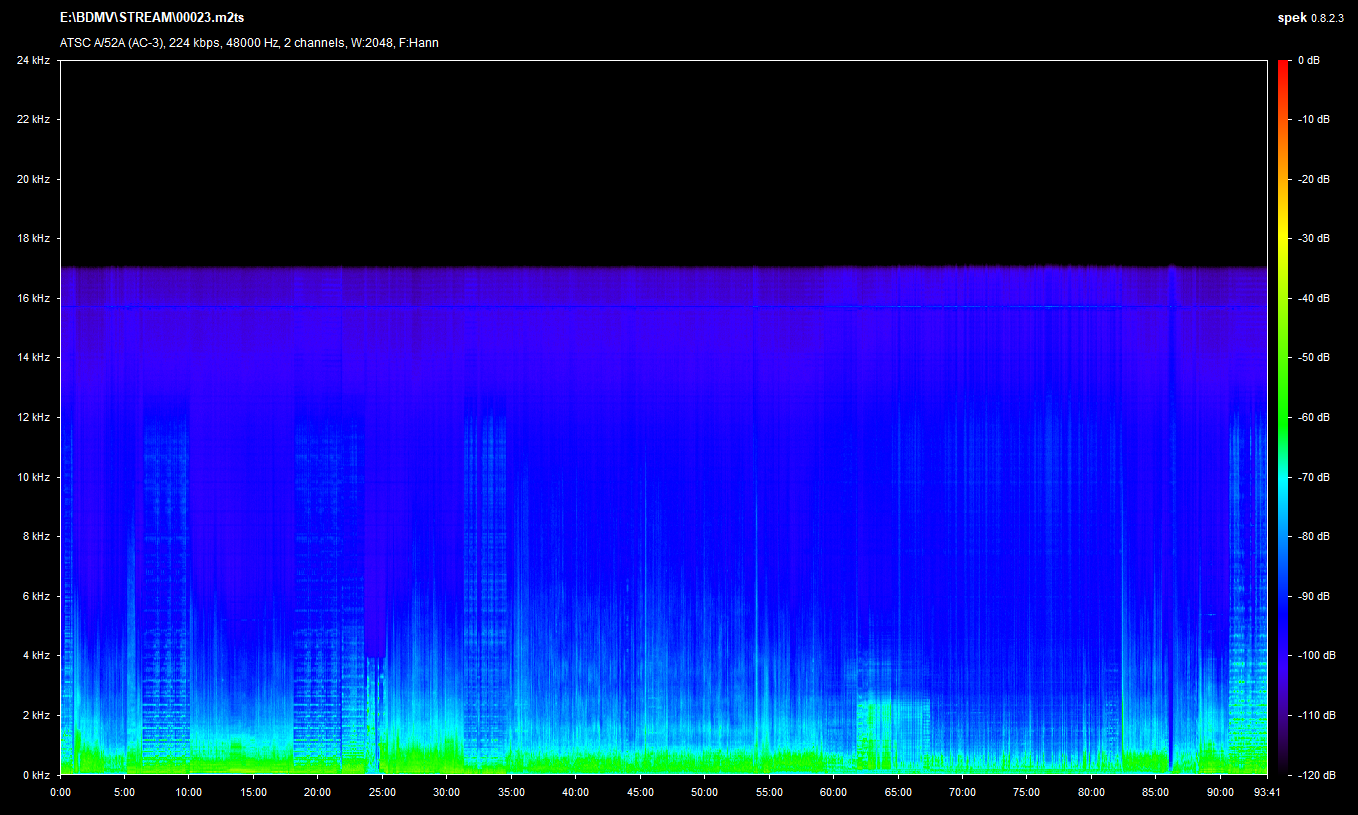Viewport: 1358px width, 815px height.
Task: Click the red top of the dB color bar
Action: [1283, 65]
